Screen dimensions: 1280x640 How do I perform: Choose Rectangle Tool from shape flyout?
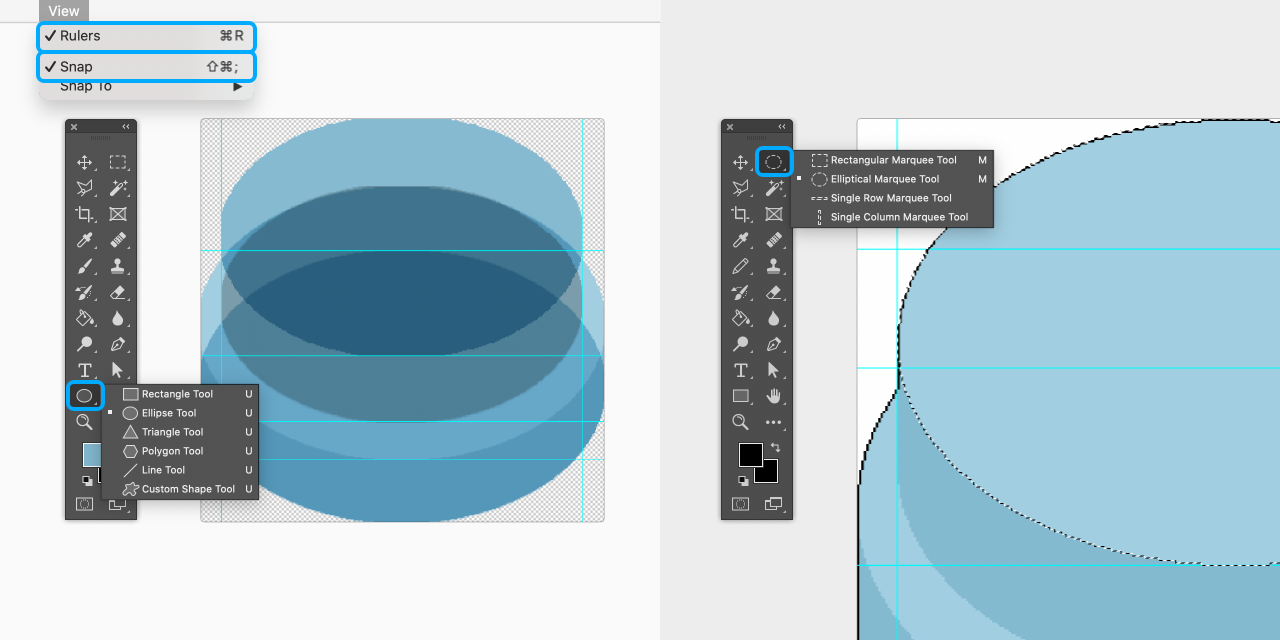[x=180, y=394]
